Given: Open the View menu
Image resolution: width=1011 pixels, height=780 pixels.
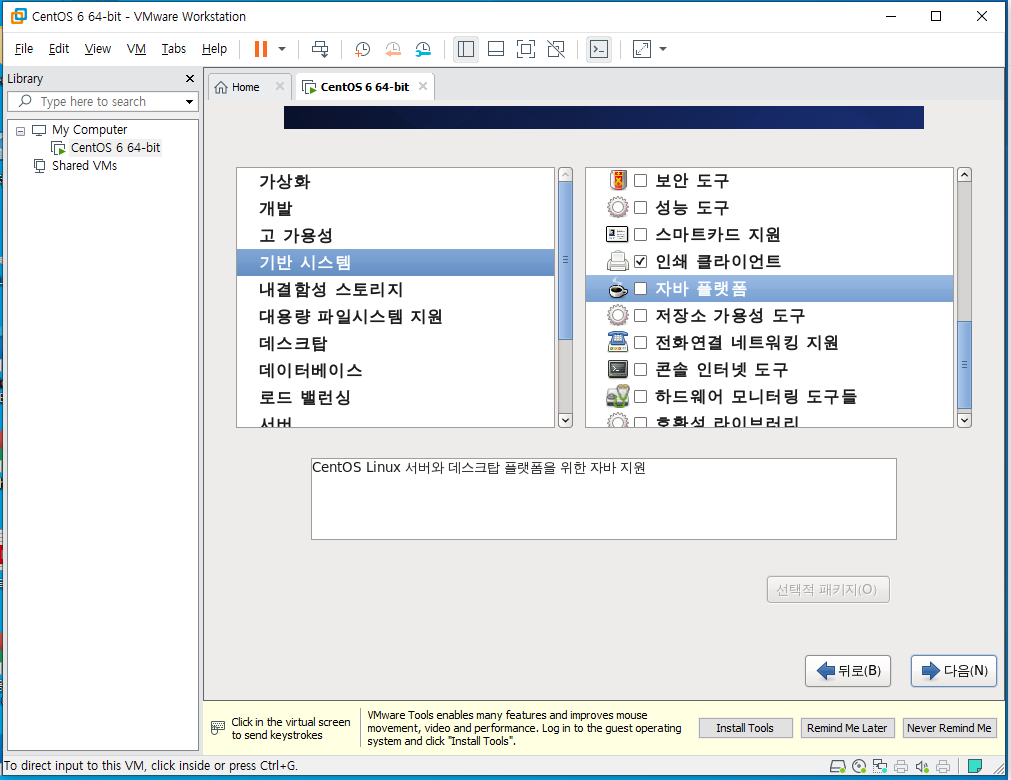Looking at the screenshot, I should point(97,49).
